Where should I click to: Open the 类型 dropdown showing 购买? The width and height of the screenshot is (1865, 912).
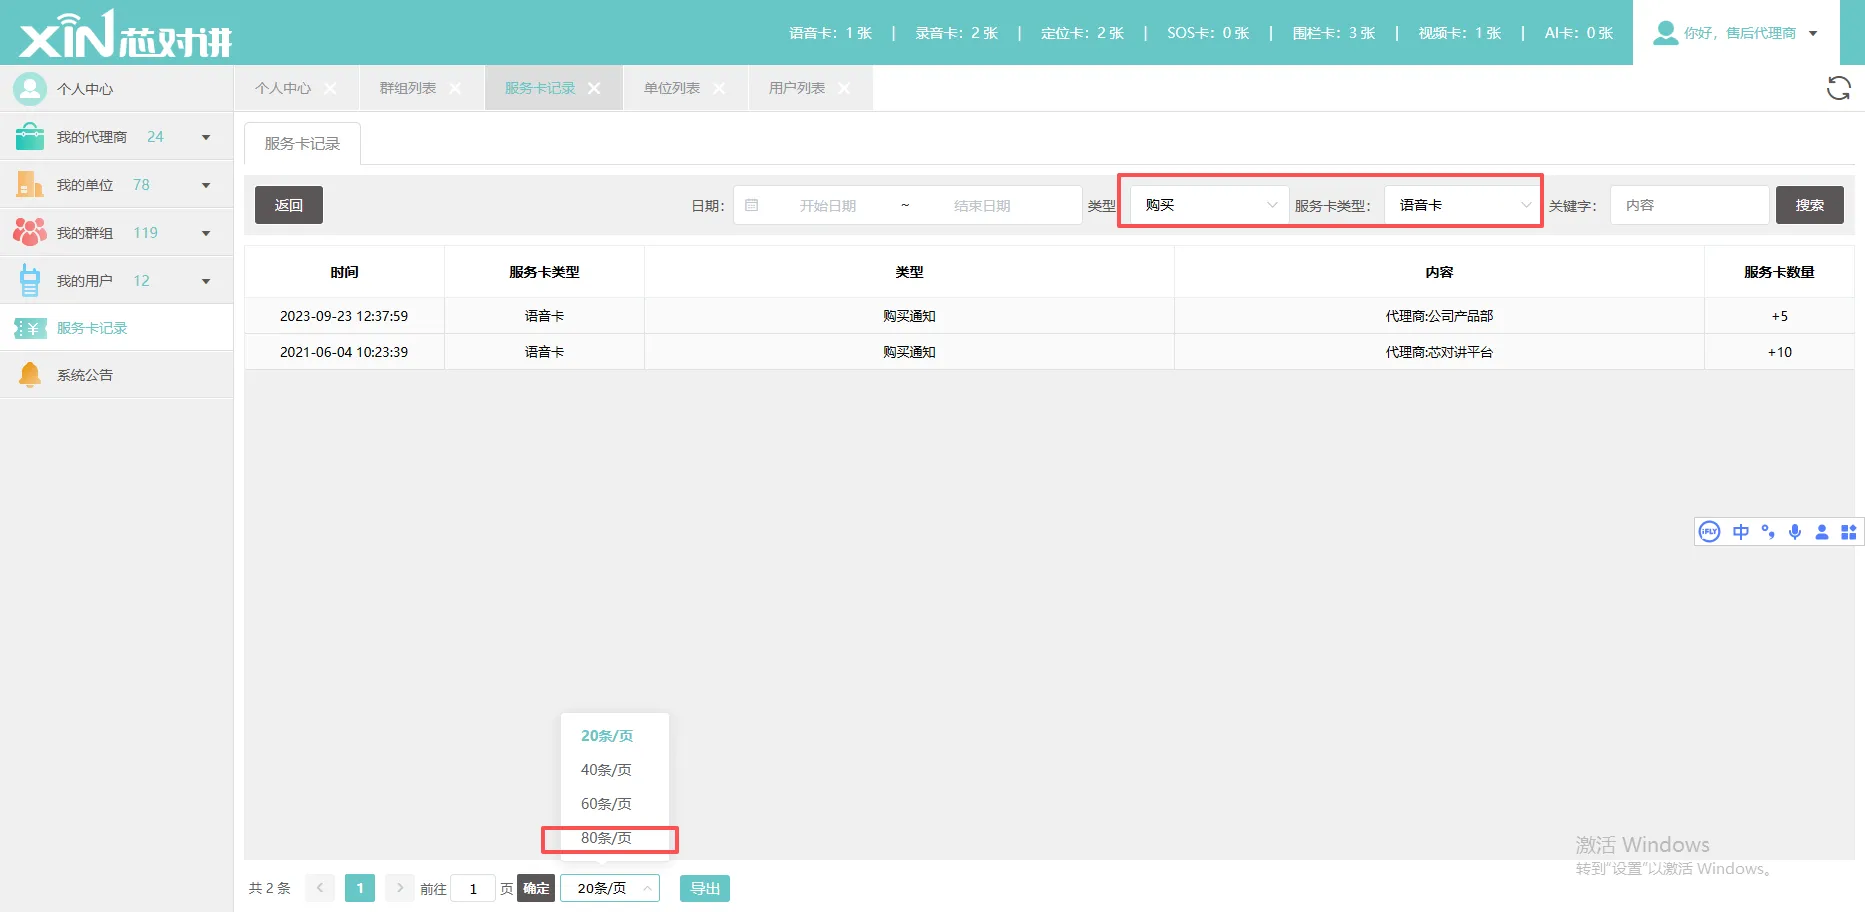coord(1209,205)
